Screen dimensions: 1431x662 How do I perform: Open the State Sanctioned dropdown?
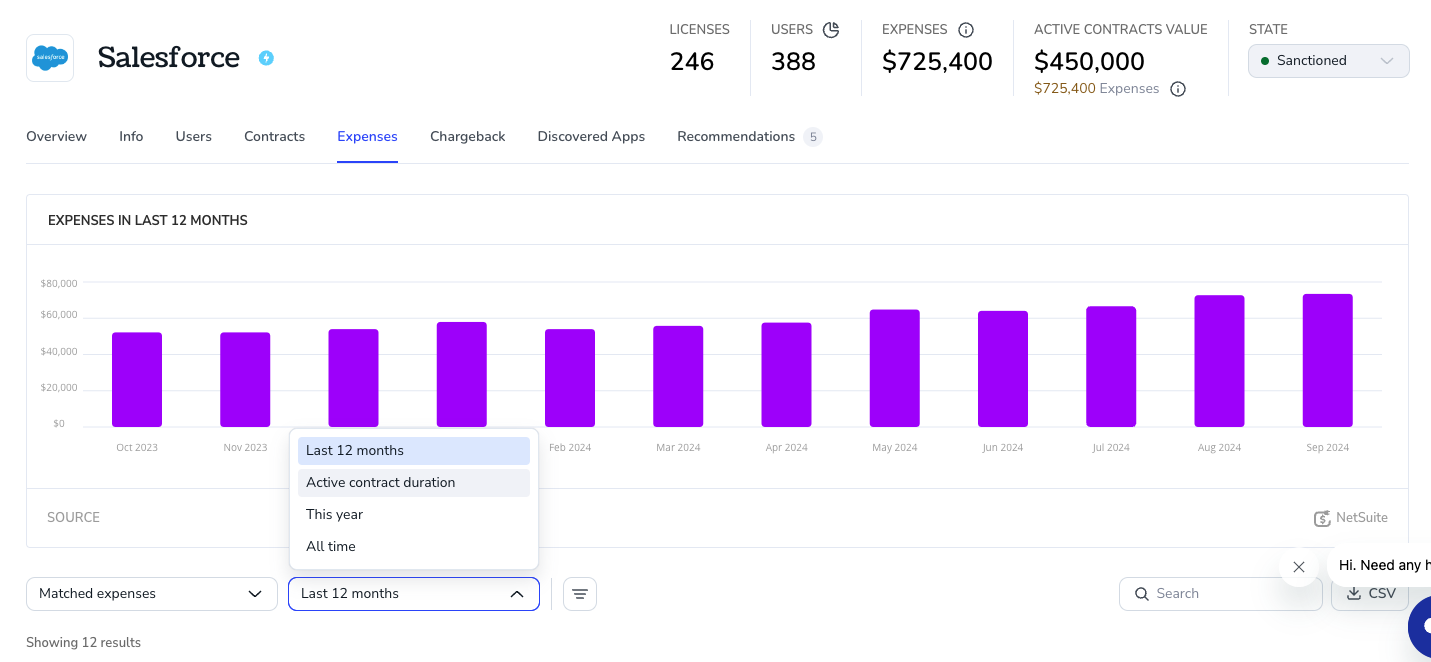(x=1329, y=61)
